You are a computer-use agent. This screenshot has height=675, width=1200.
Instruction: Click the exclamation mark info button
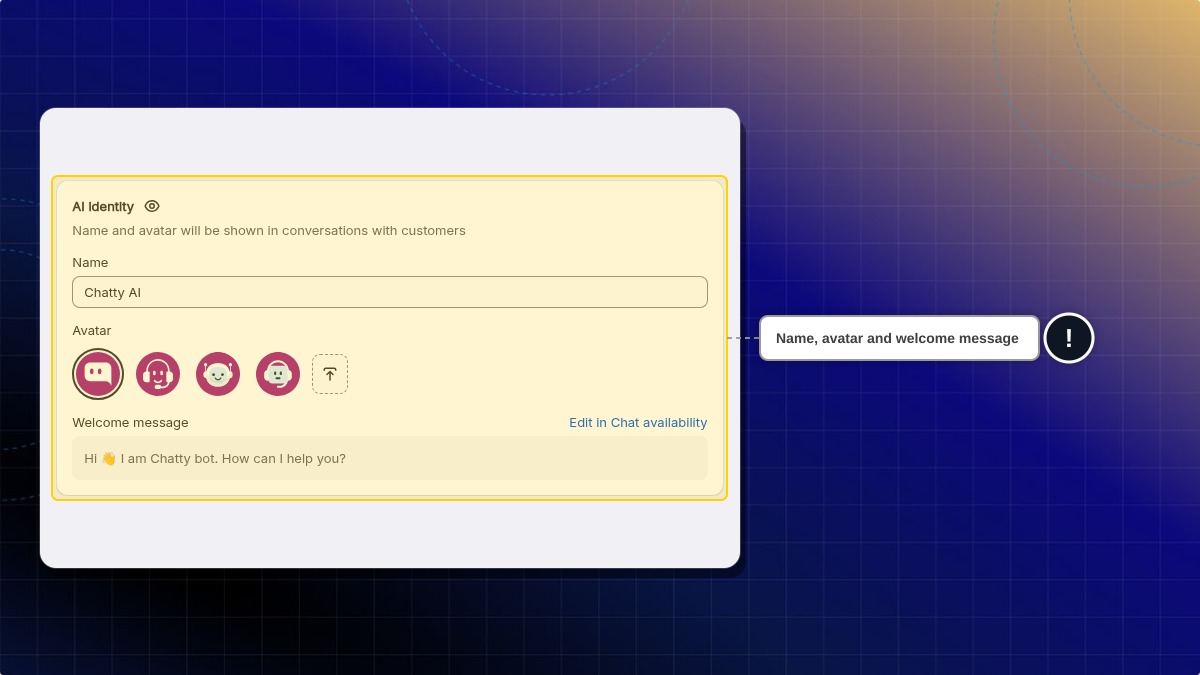(x=1069, y=338)
